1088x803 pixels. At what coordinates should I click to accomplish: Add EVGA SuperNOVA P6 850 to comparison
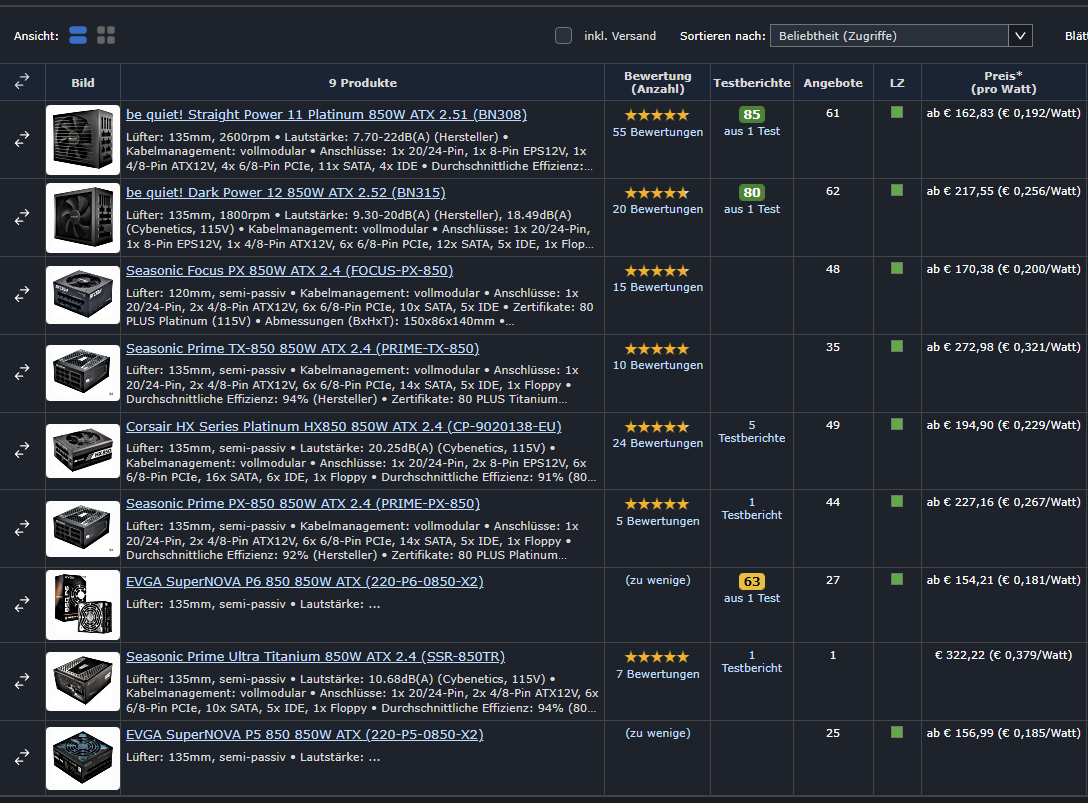(x=22, y=605)
